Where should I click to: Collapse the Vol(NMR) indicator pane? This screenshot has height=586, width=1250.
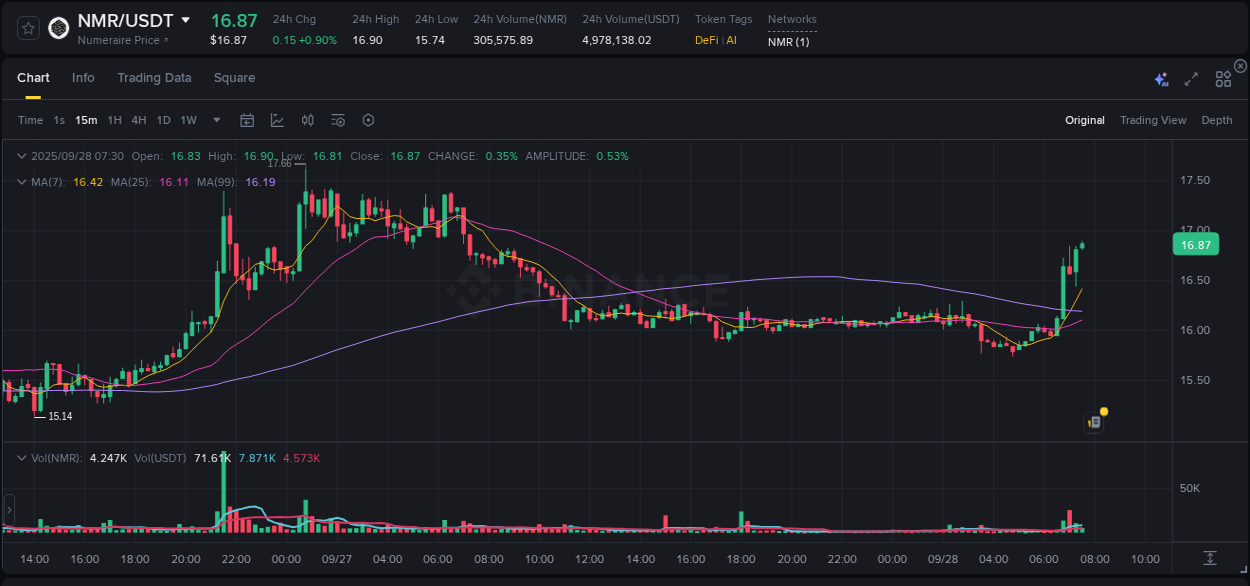pyautogui.click(x=20, y=457)
